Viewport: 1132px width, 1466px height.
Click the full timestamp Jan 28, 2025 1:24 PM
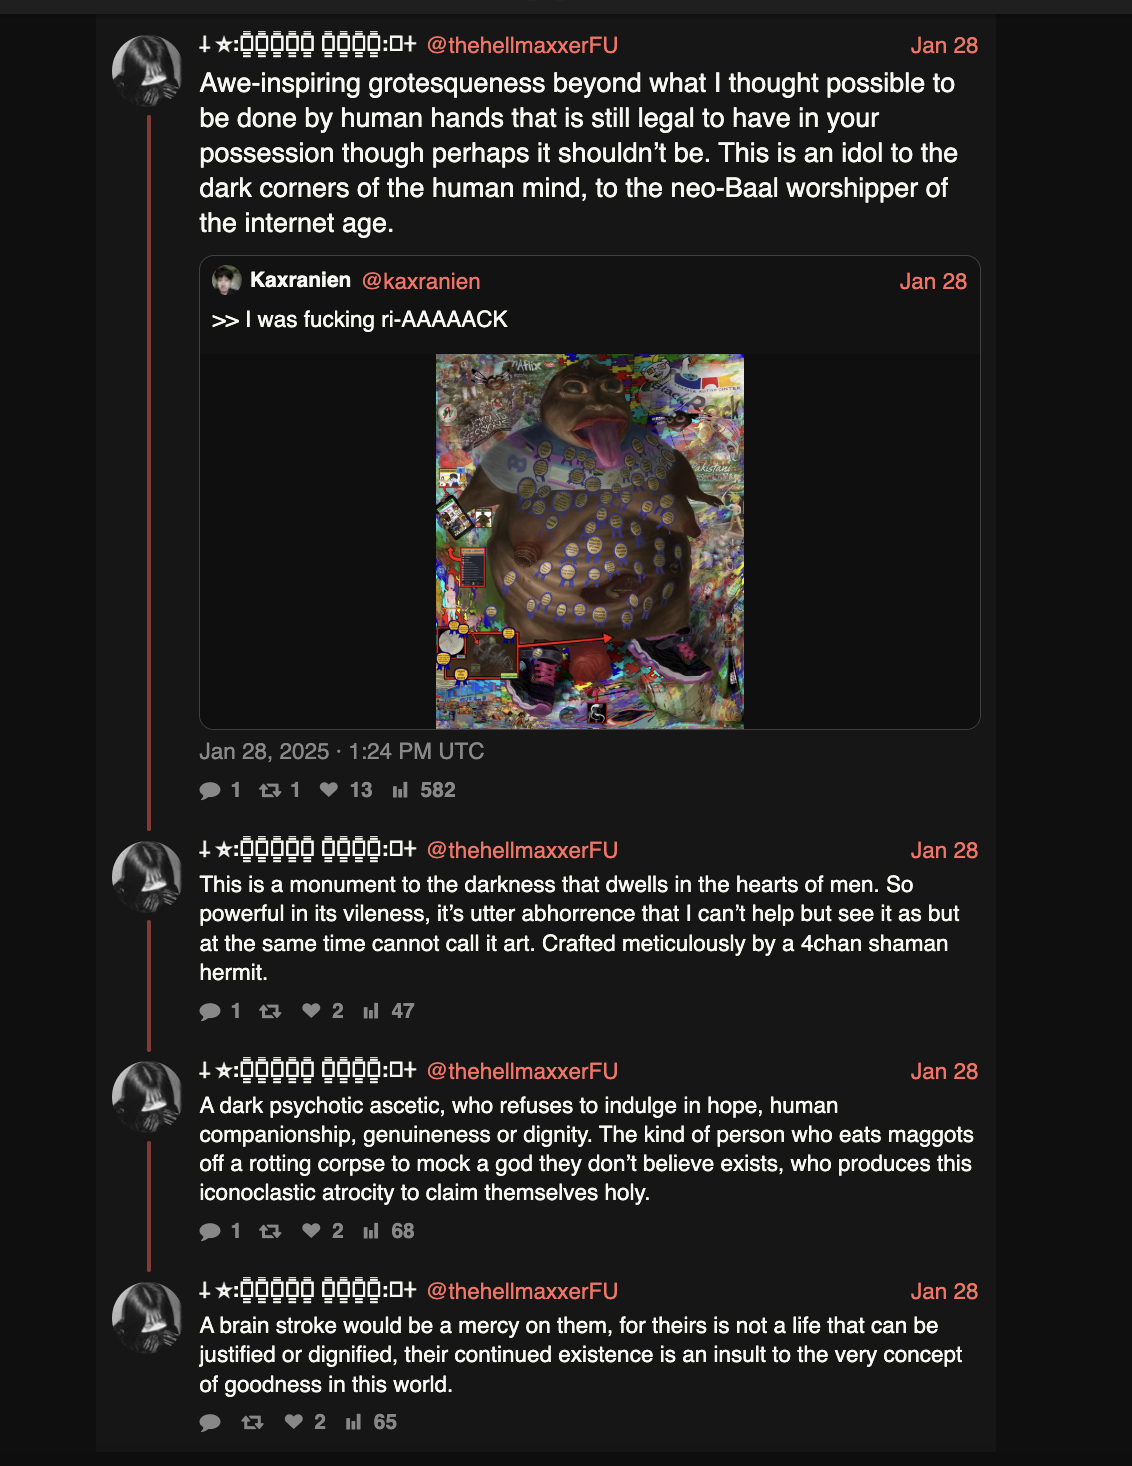tap(341, 751)
